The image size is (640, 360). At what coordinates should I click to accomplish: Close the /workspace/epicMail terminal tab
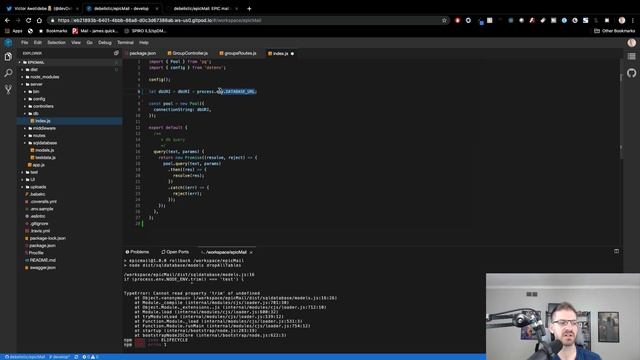(x=251, y=252)
